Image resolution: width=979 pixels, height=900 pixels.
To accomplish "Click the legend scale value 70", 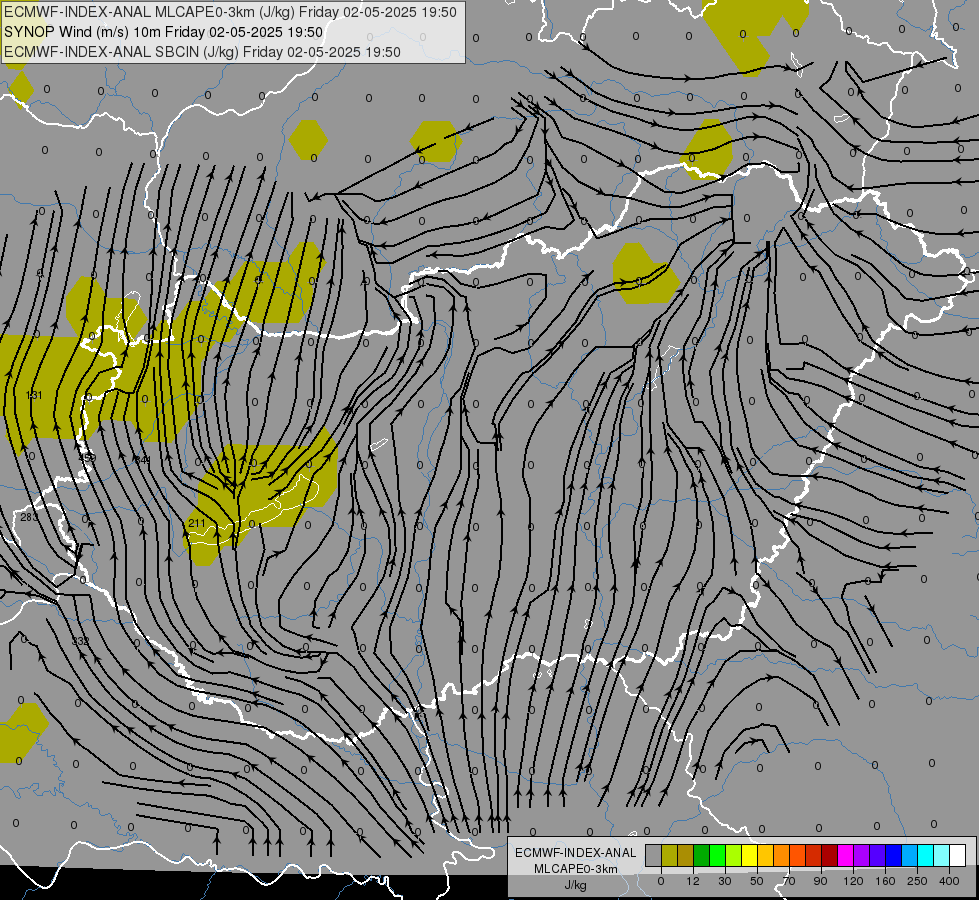I will (789, 881).
